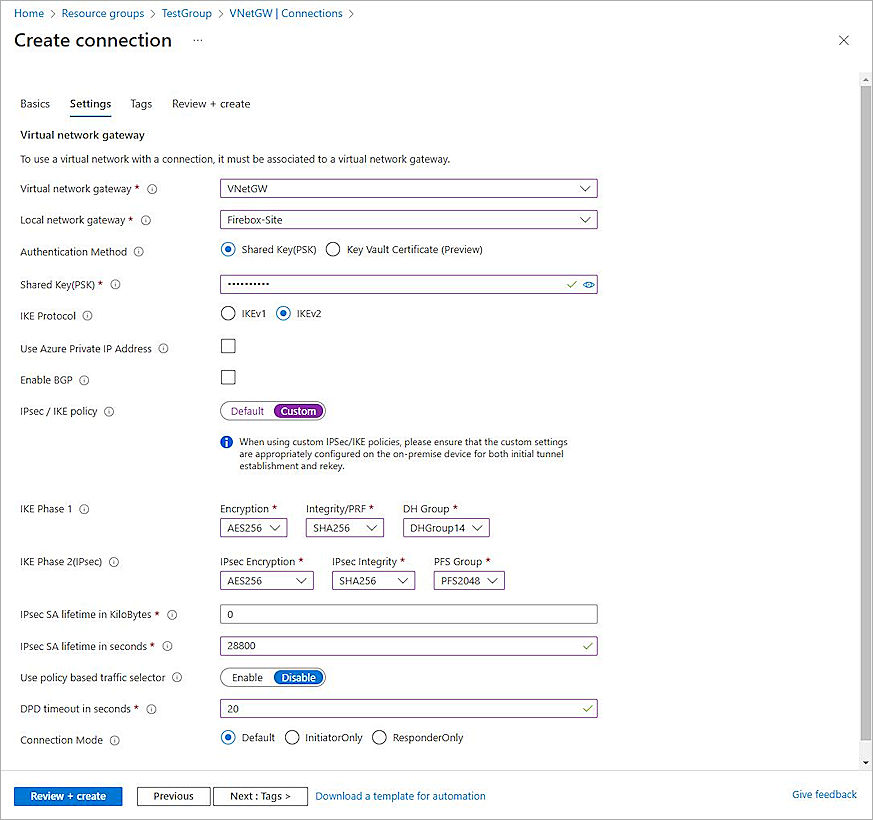Select the IKEv1 radio button
This screenshot has width=873, height=820.
tap(228, 313)
